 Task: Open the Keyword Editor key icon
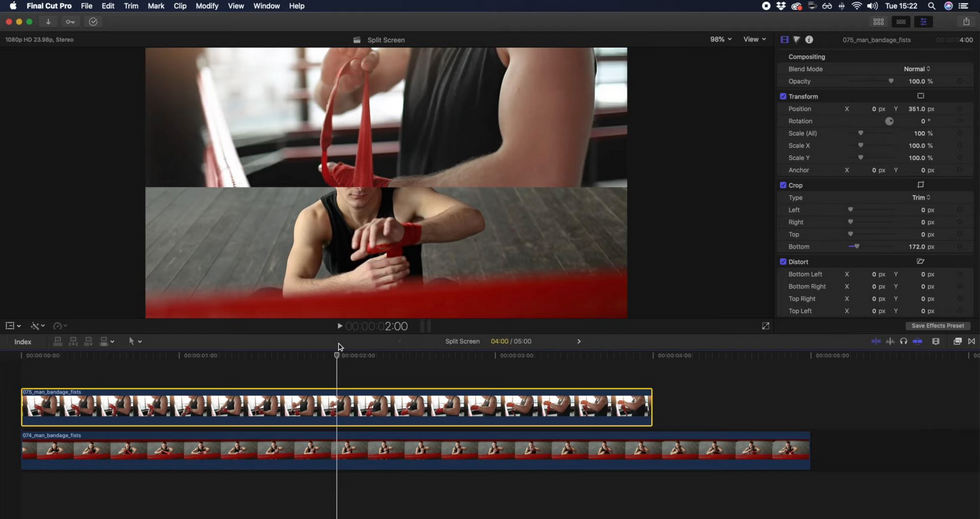(70, 21)
